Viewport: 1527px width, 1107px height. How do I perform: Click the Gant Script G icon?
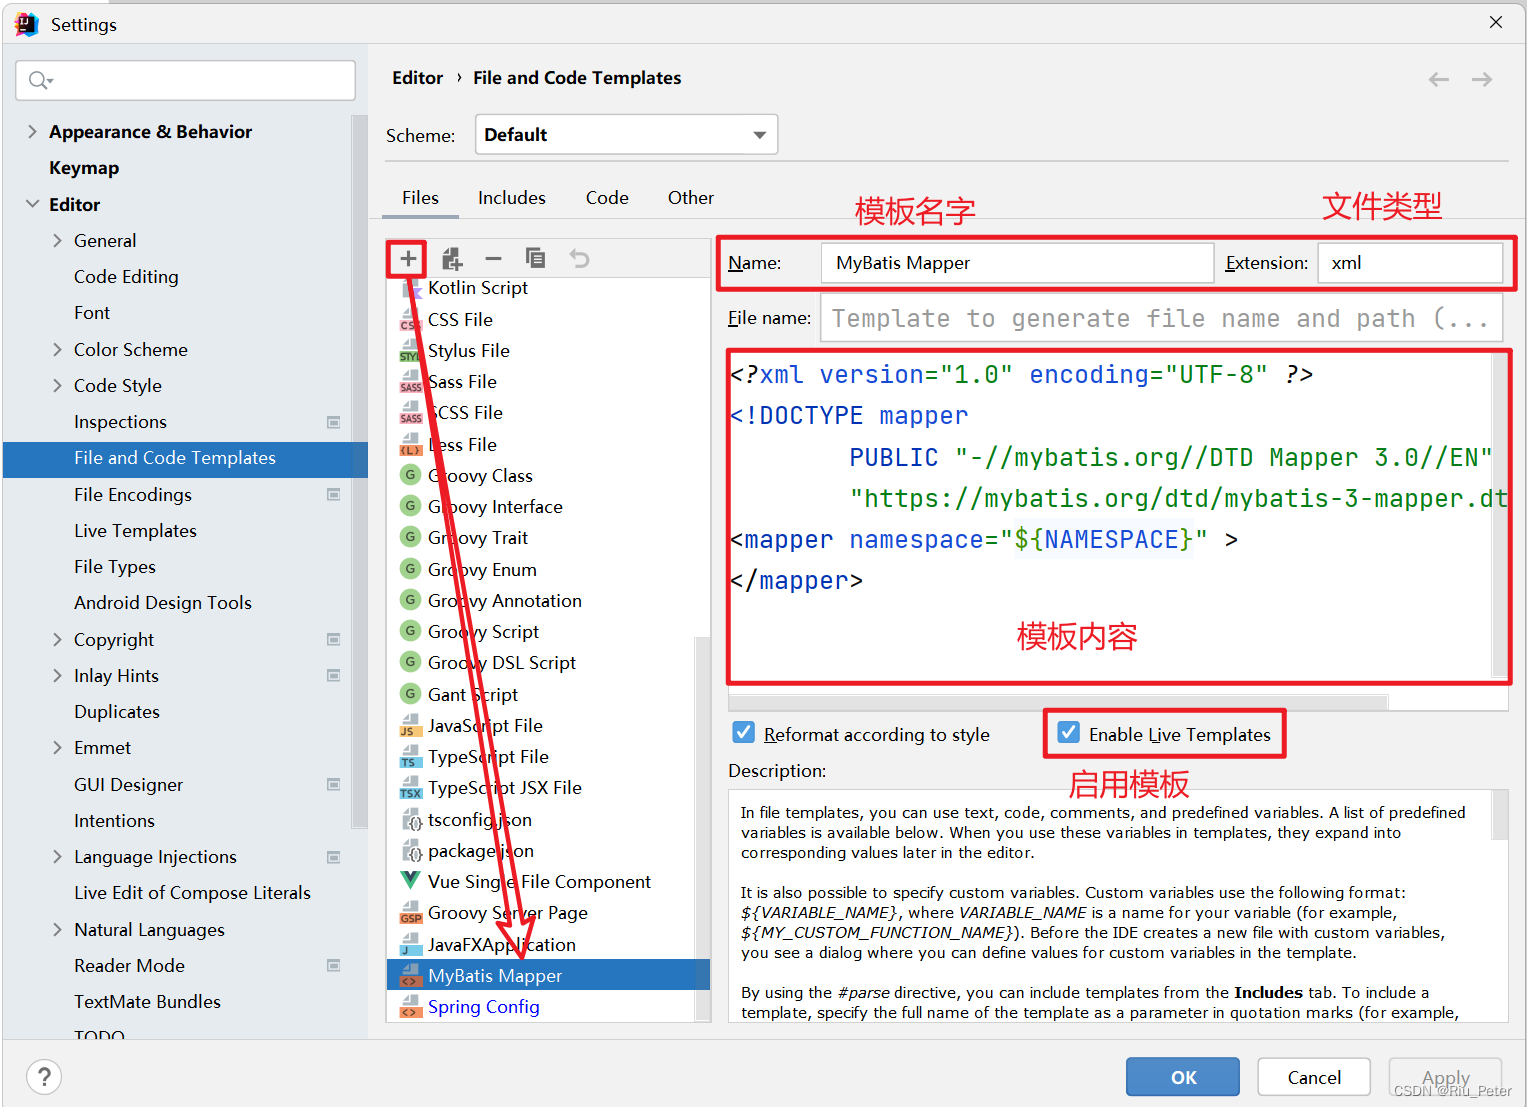[x=410, y=693]
